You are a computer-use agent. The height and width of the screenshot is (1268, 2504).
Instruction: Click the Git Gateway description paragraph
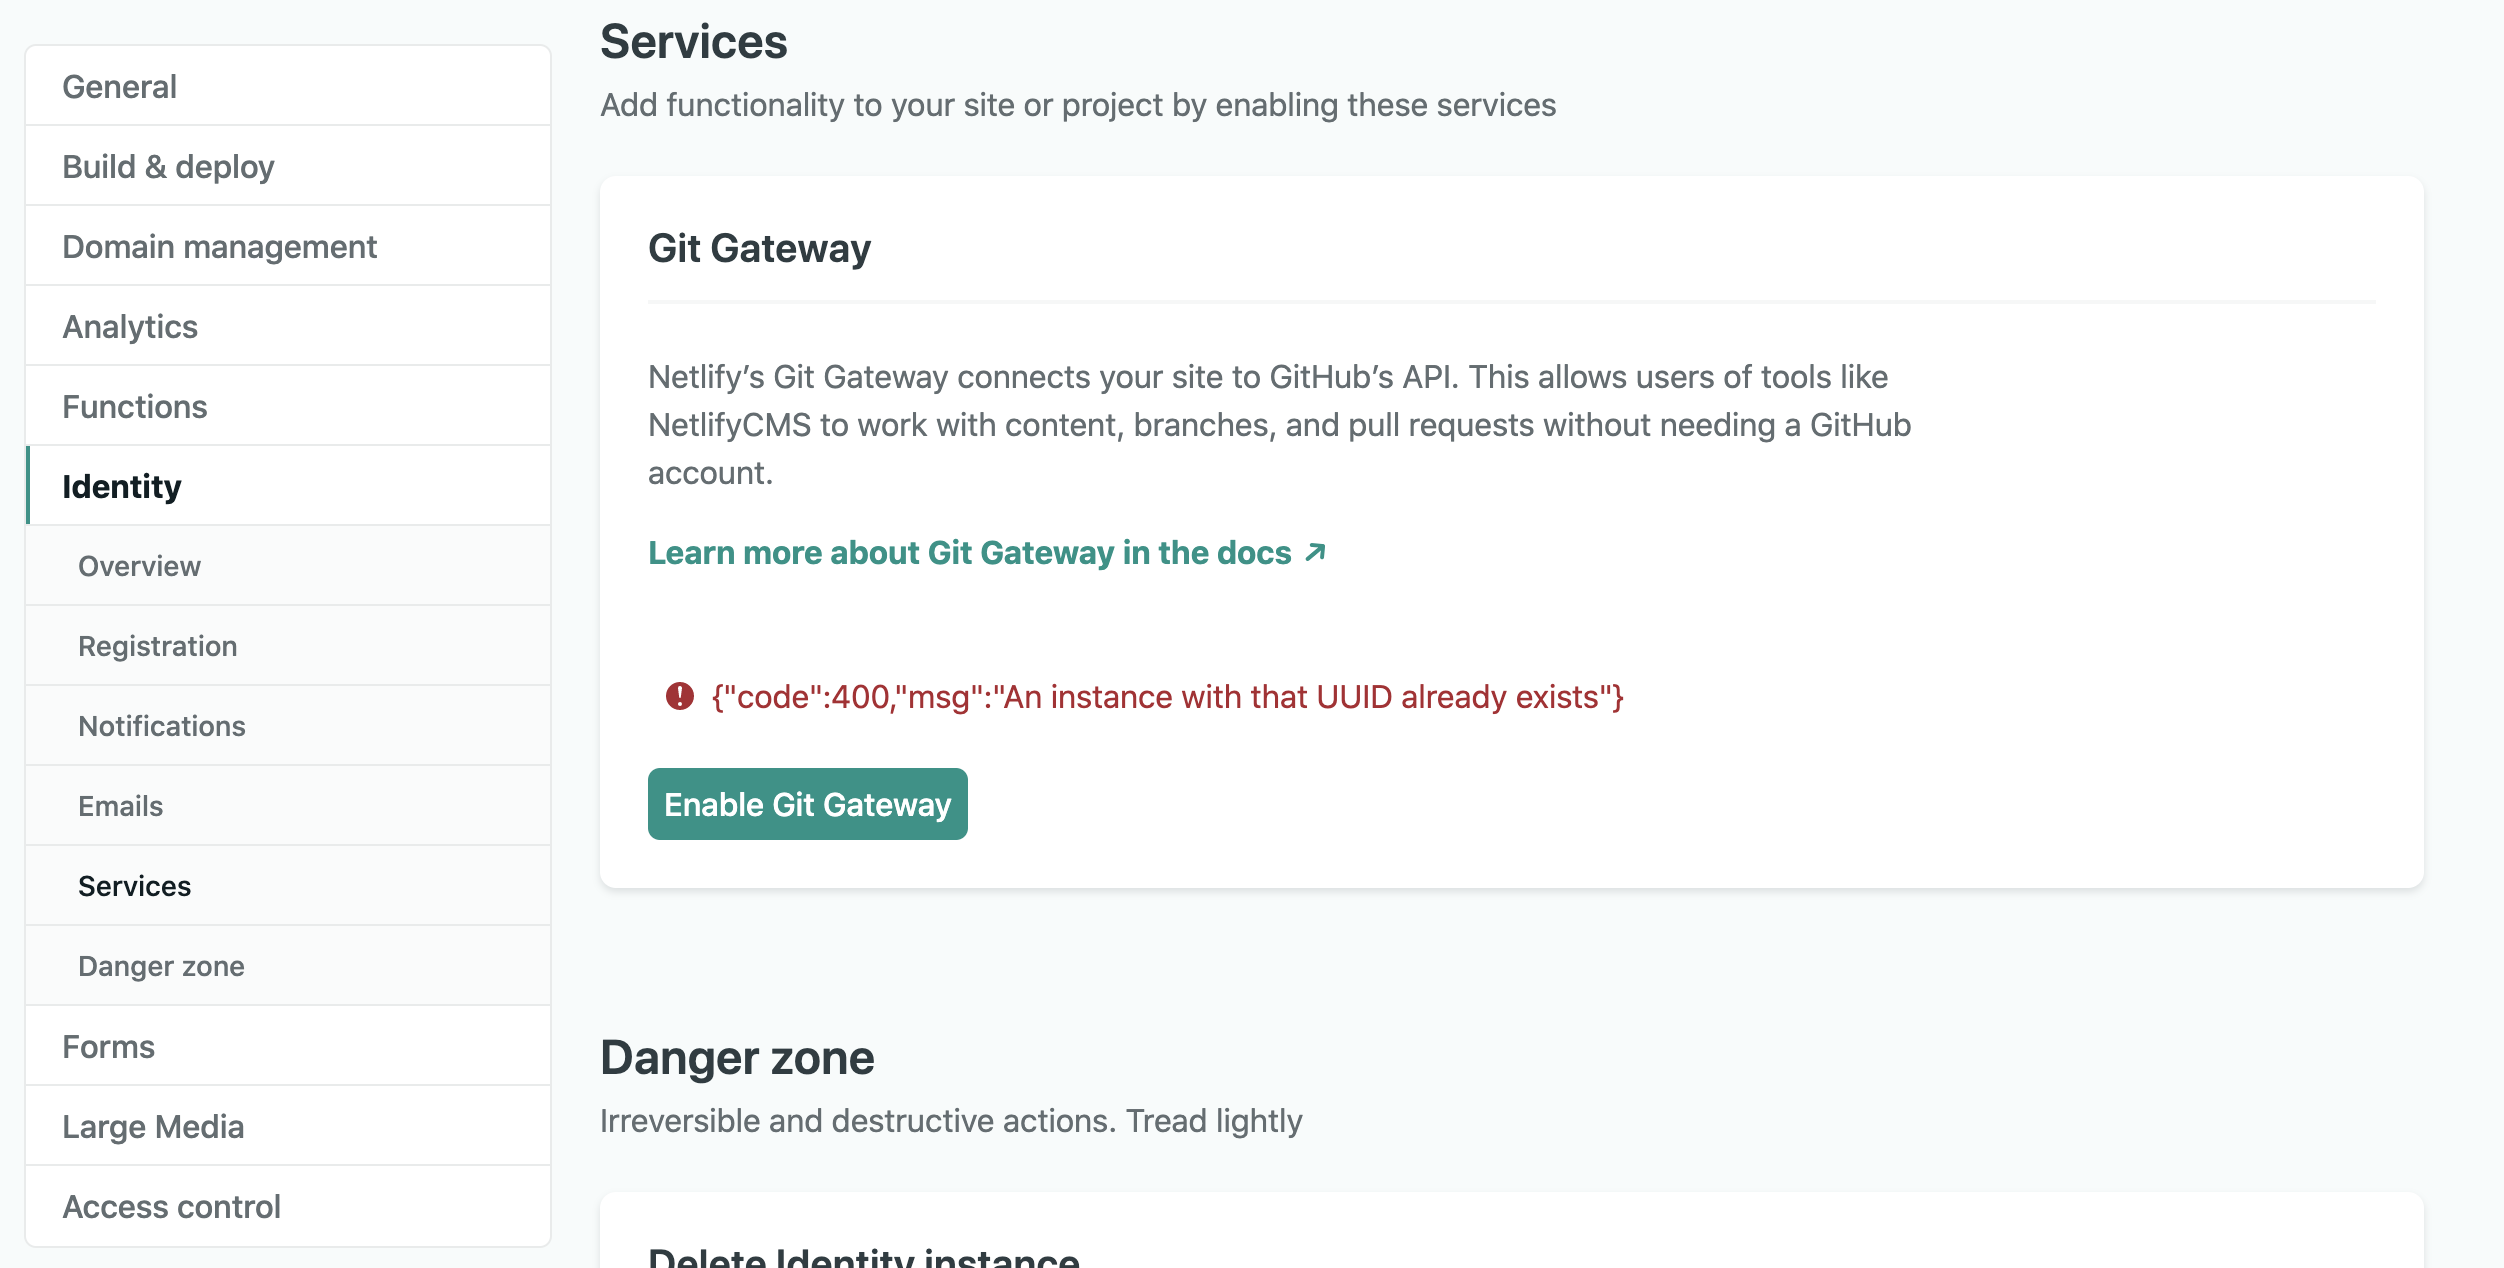(1280, 425)
